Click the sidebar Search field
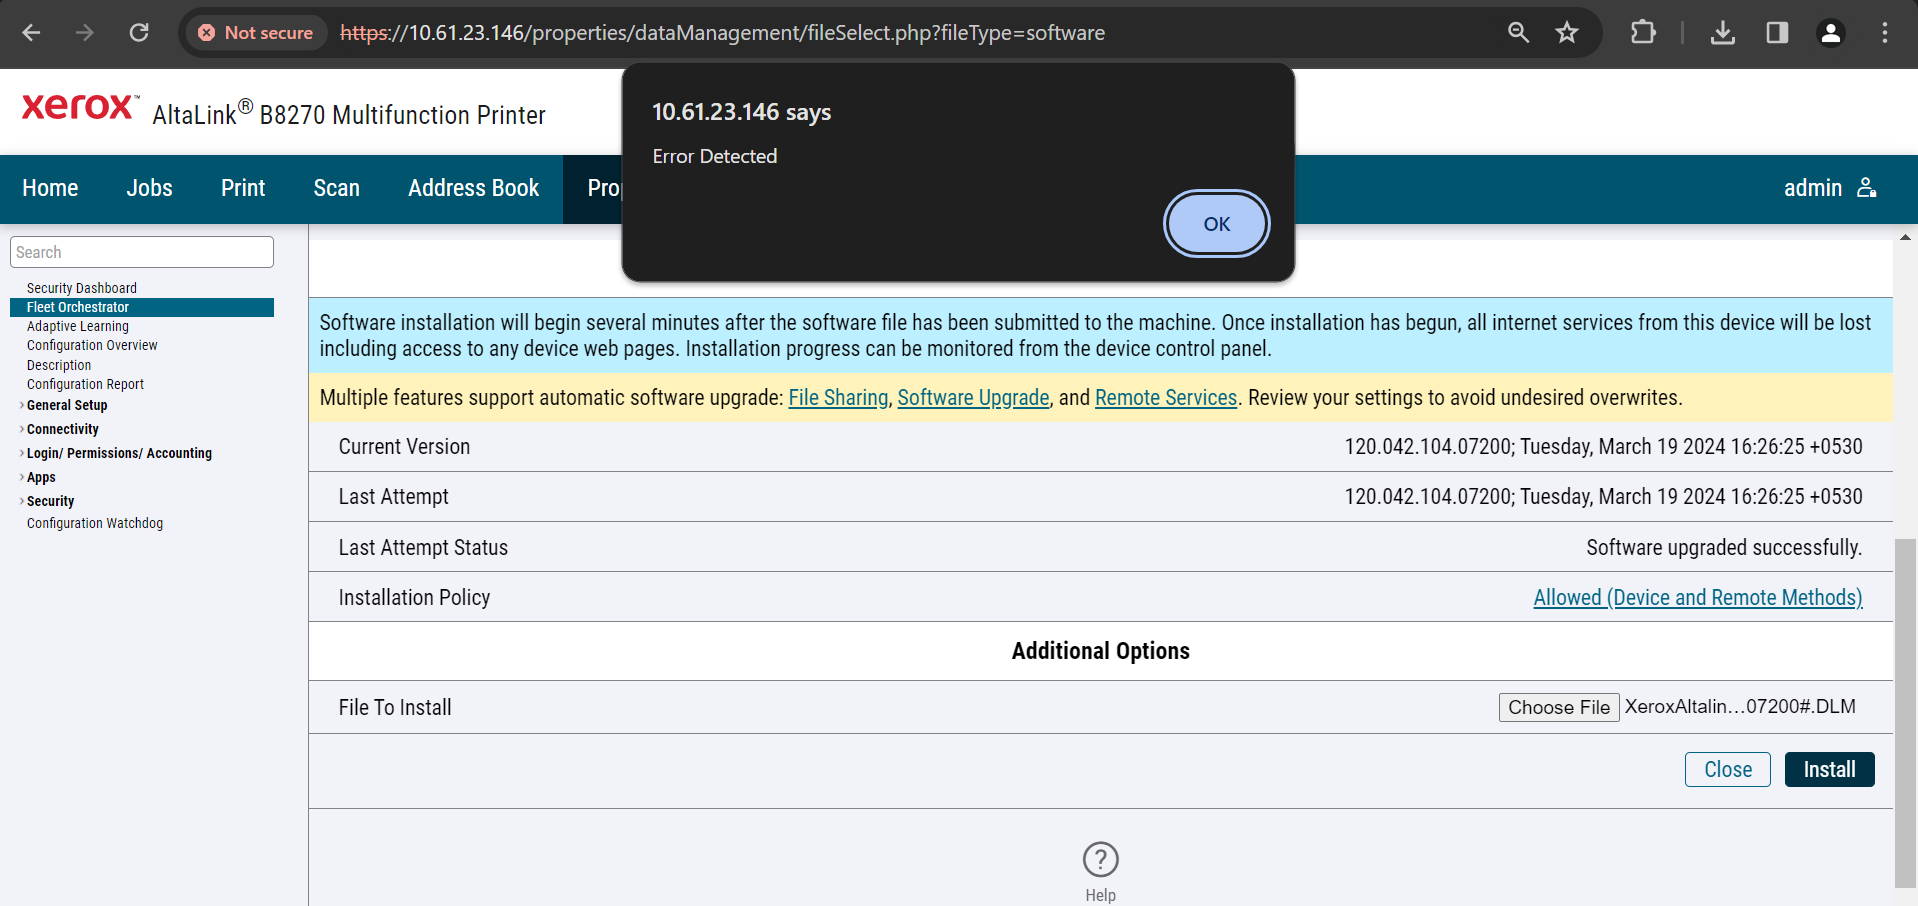Image resolution: width=1918 pixels, height=906 pixels. [142, 252]
